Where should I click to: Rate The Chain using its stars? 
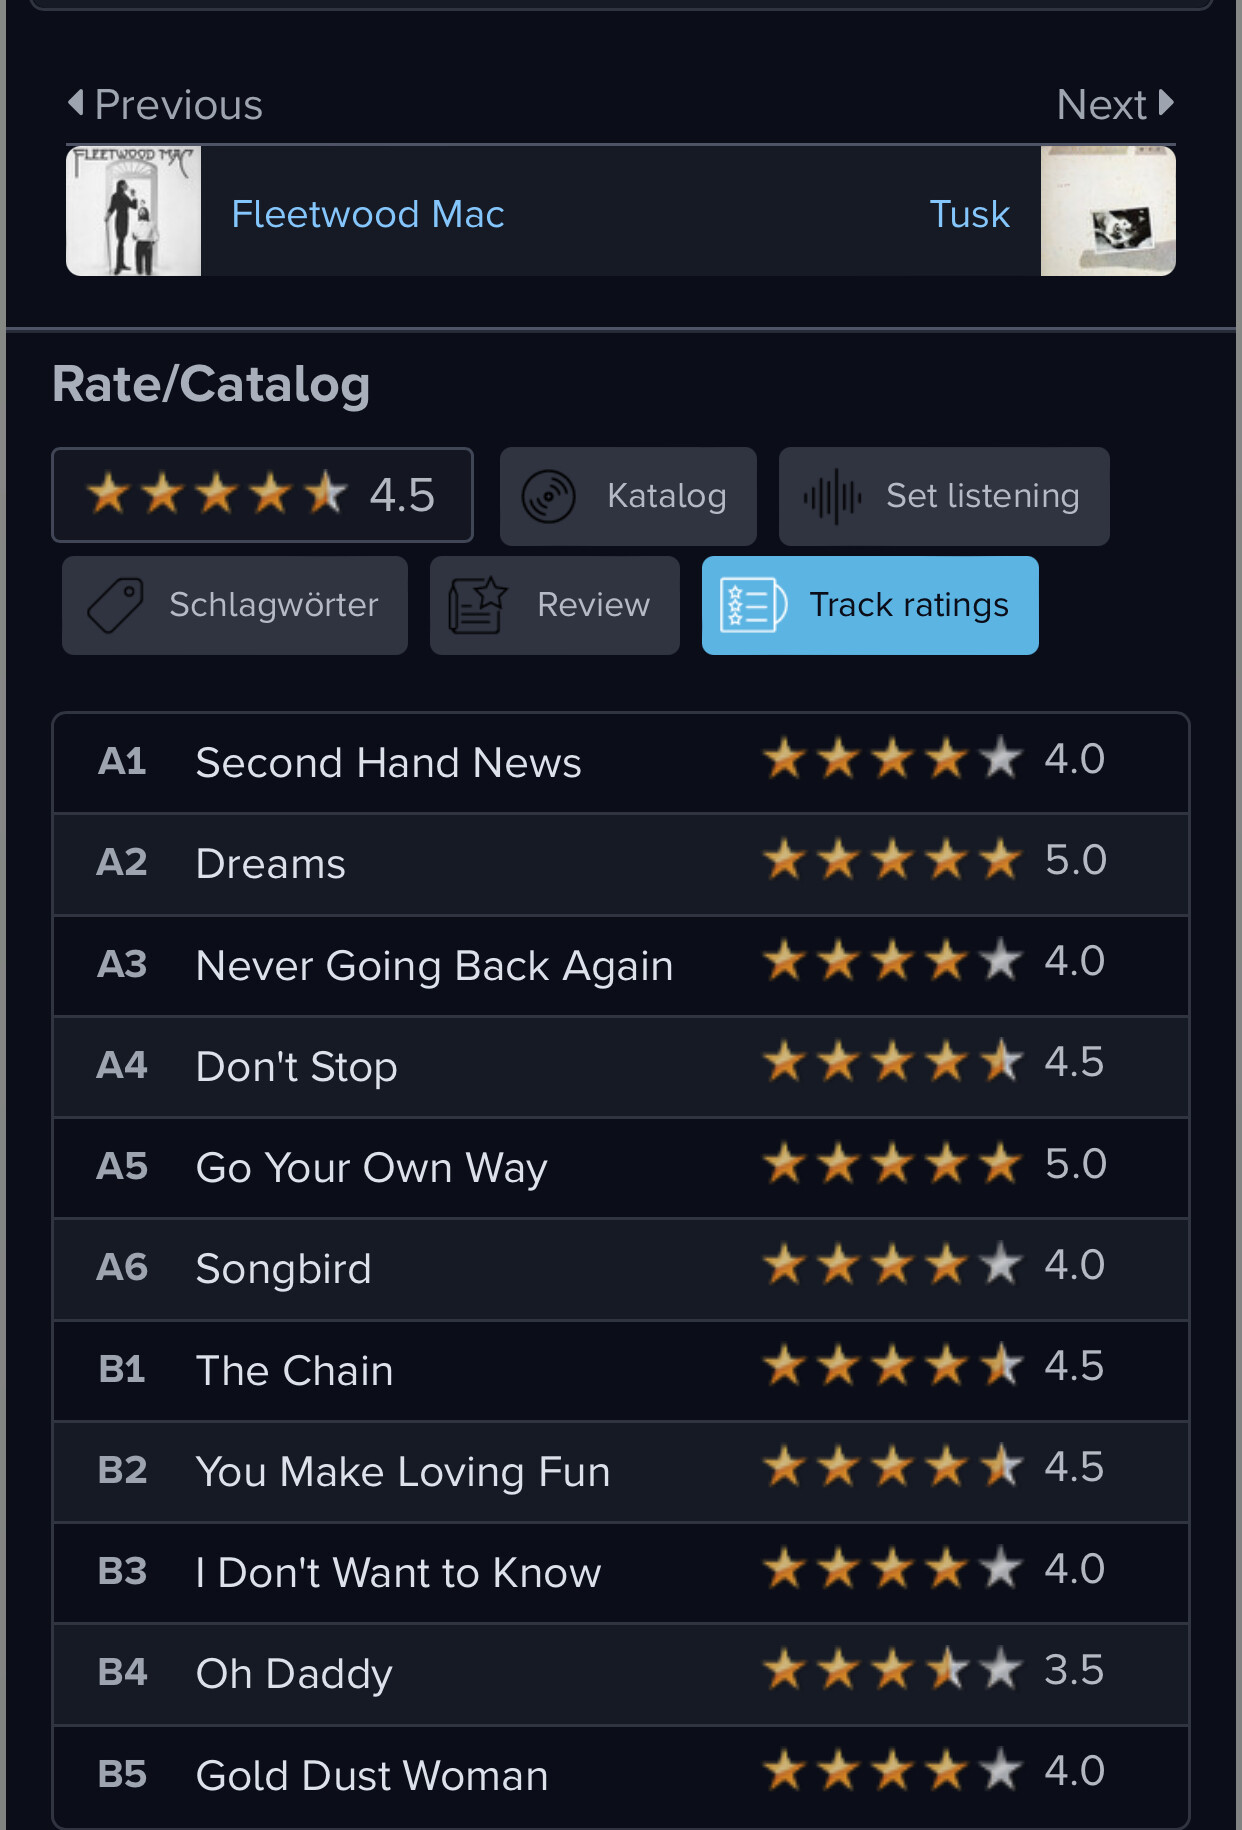[892, 1366]
